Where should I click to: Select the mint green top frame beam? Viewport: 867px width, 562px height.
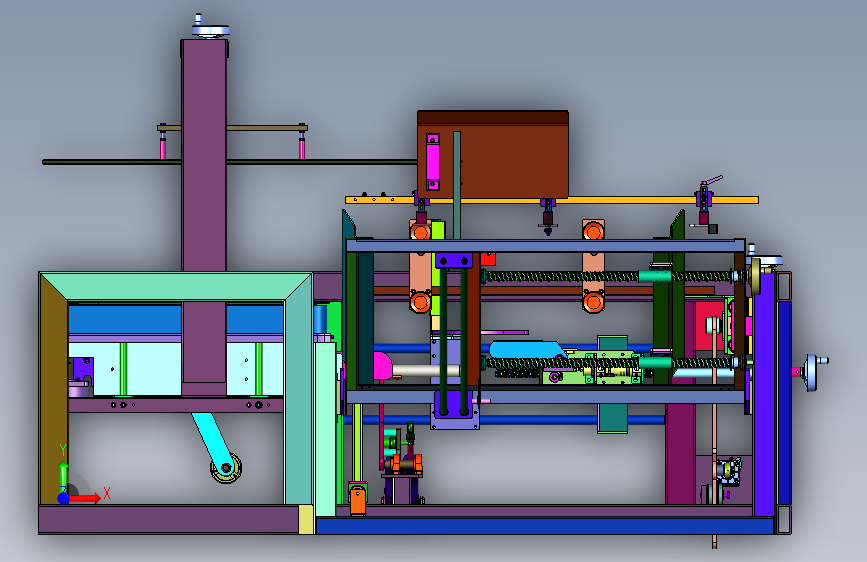(176, 286)
